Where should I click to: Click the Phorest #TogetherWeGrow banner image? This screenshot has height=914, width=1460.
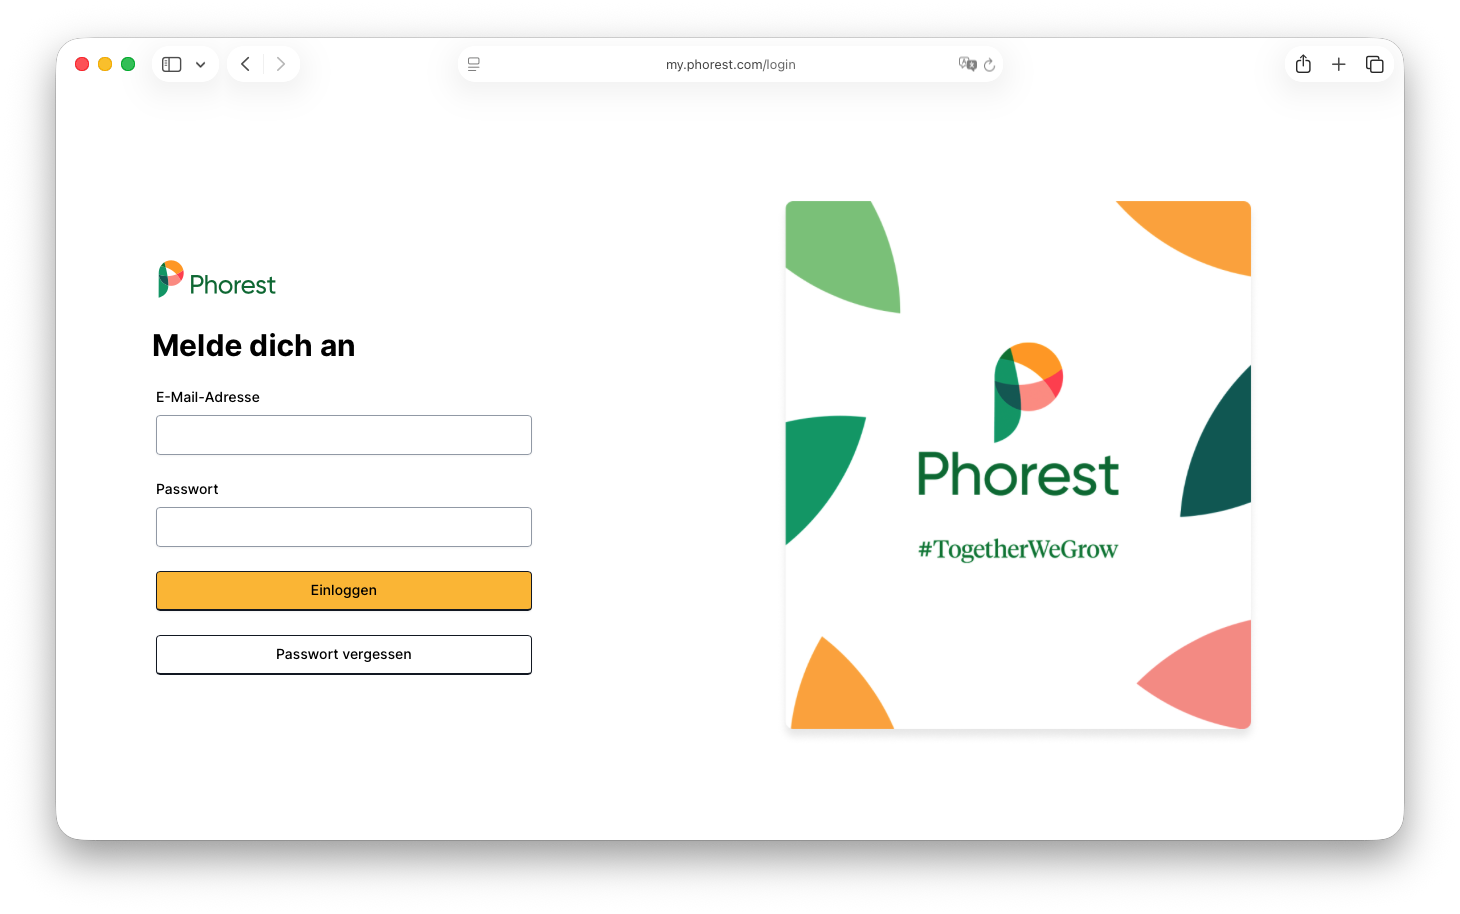[1018, 465]
